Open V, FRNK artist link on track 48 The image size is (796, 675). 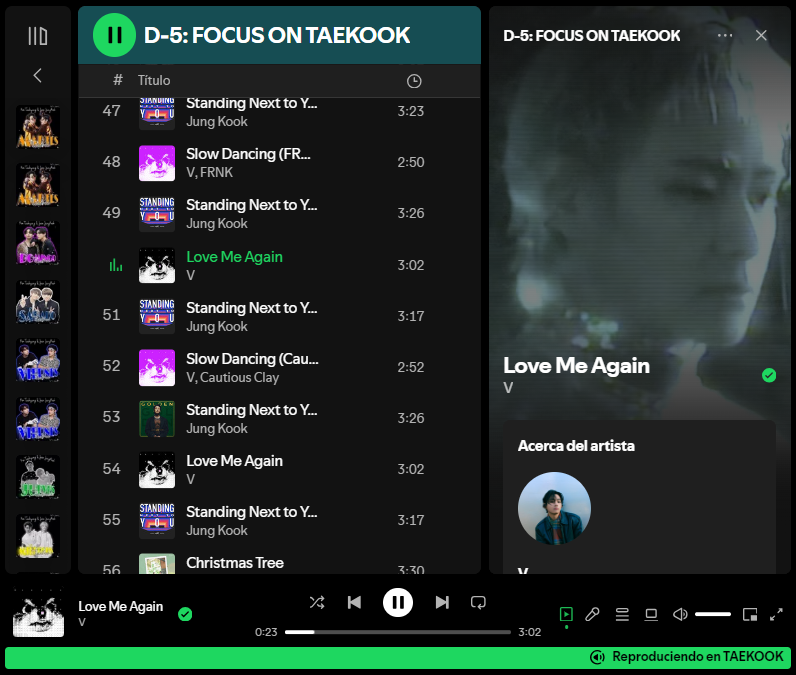click(210, 173)
